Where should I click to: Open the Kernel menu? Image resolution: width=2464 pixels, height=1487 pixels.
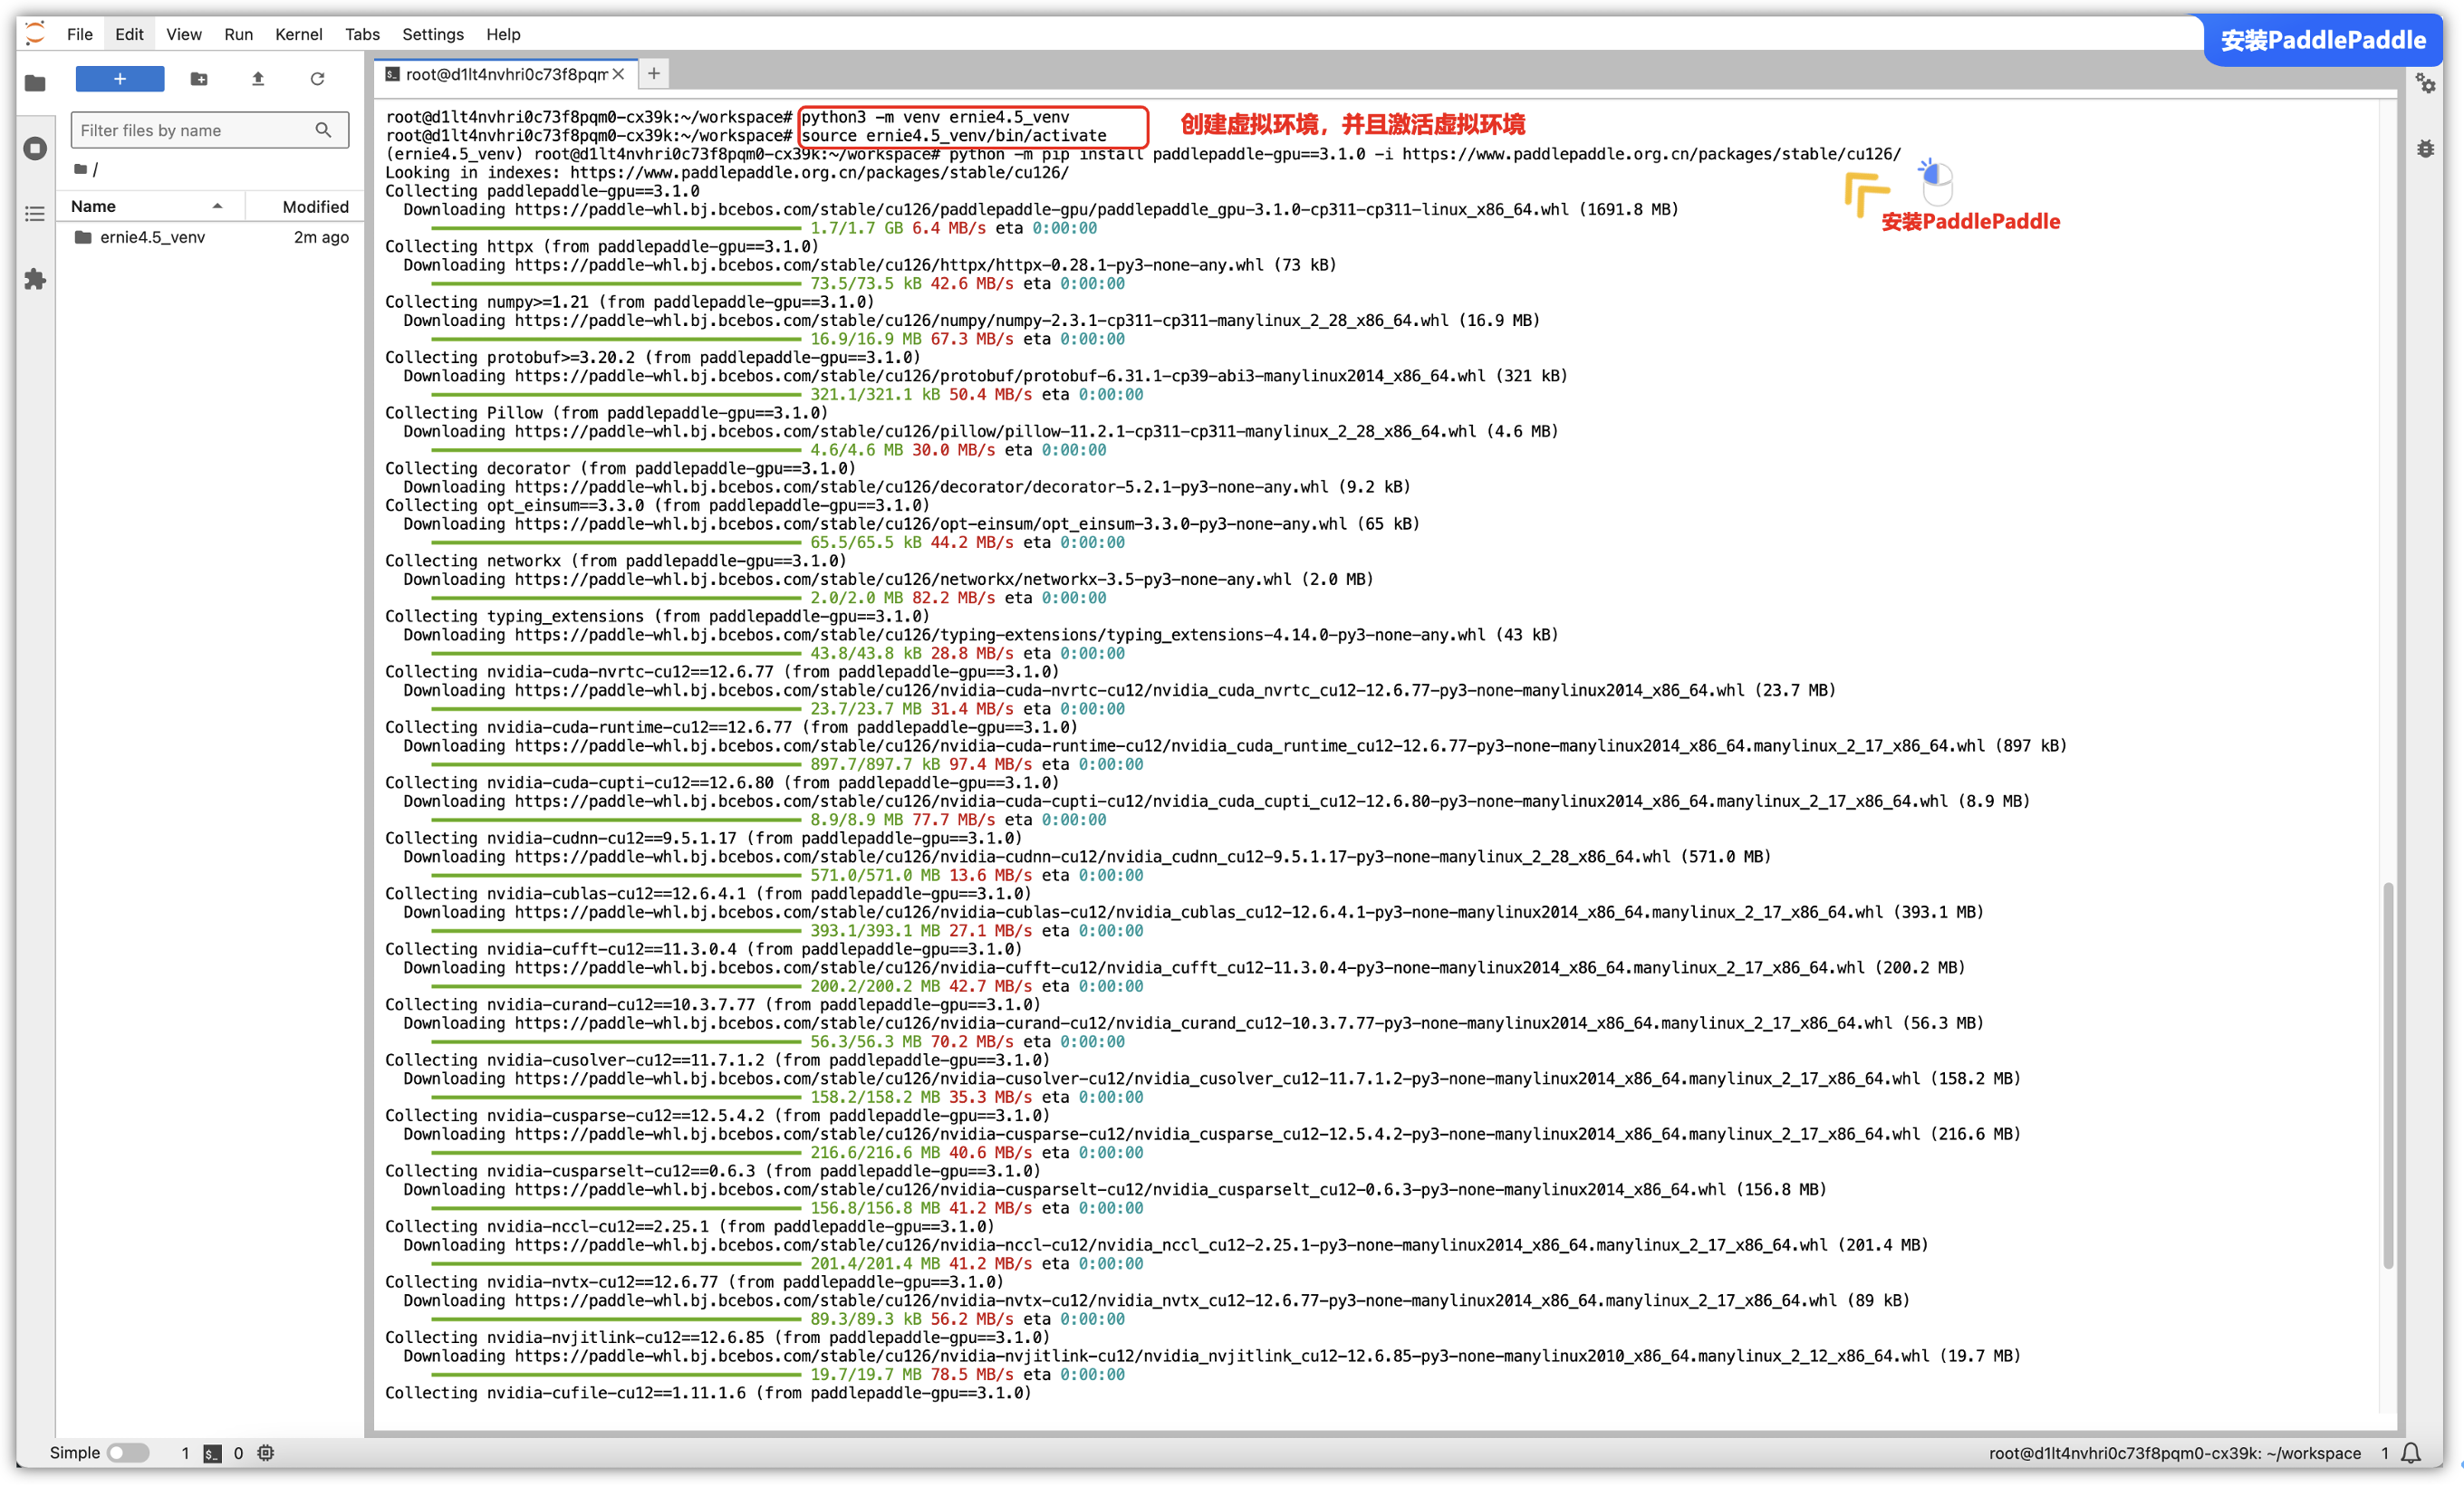tap(299, 34)
